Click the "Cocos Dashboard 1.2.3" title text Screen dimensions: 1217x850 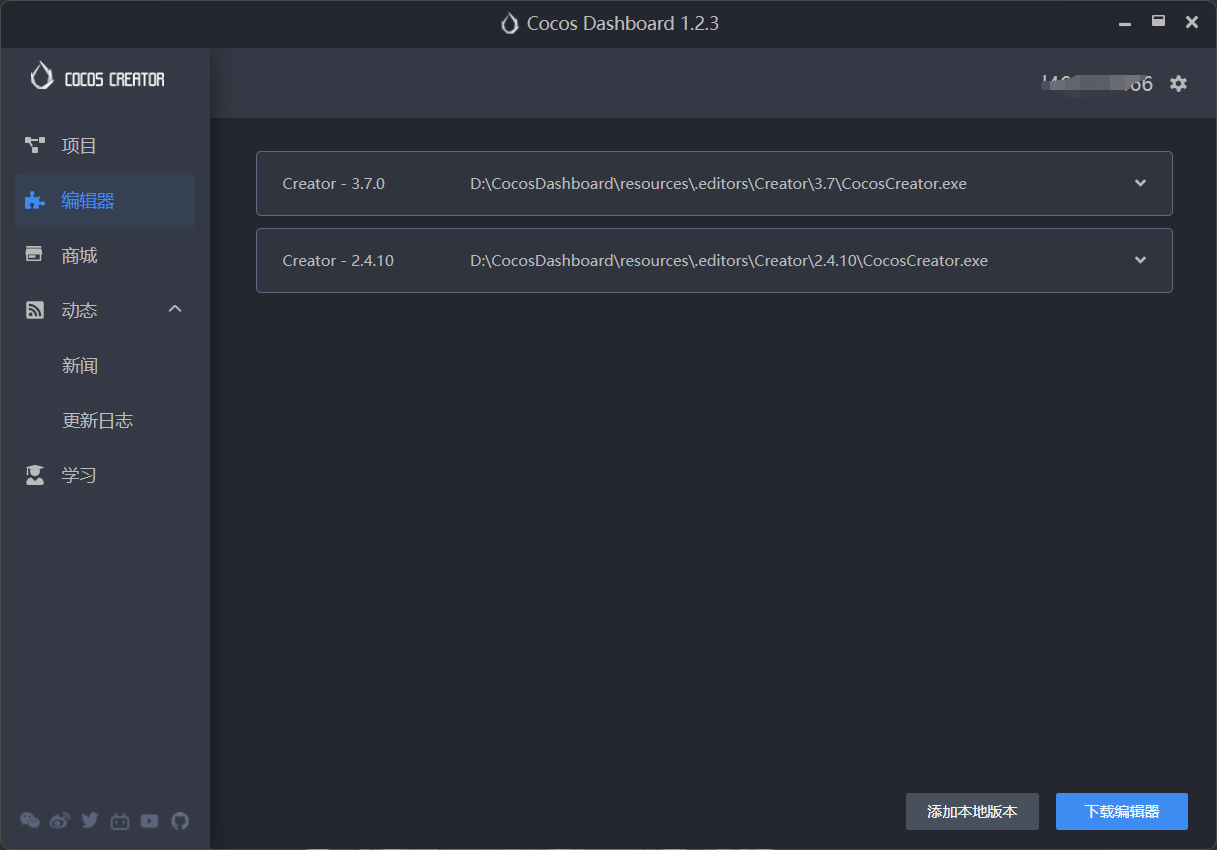pos(623,24)
